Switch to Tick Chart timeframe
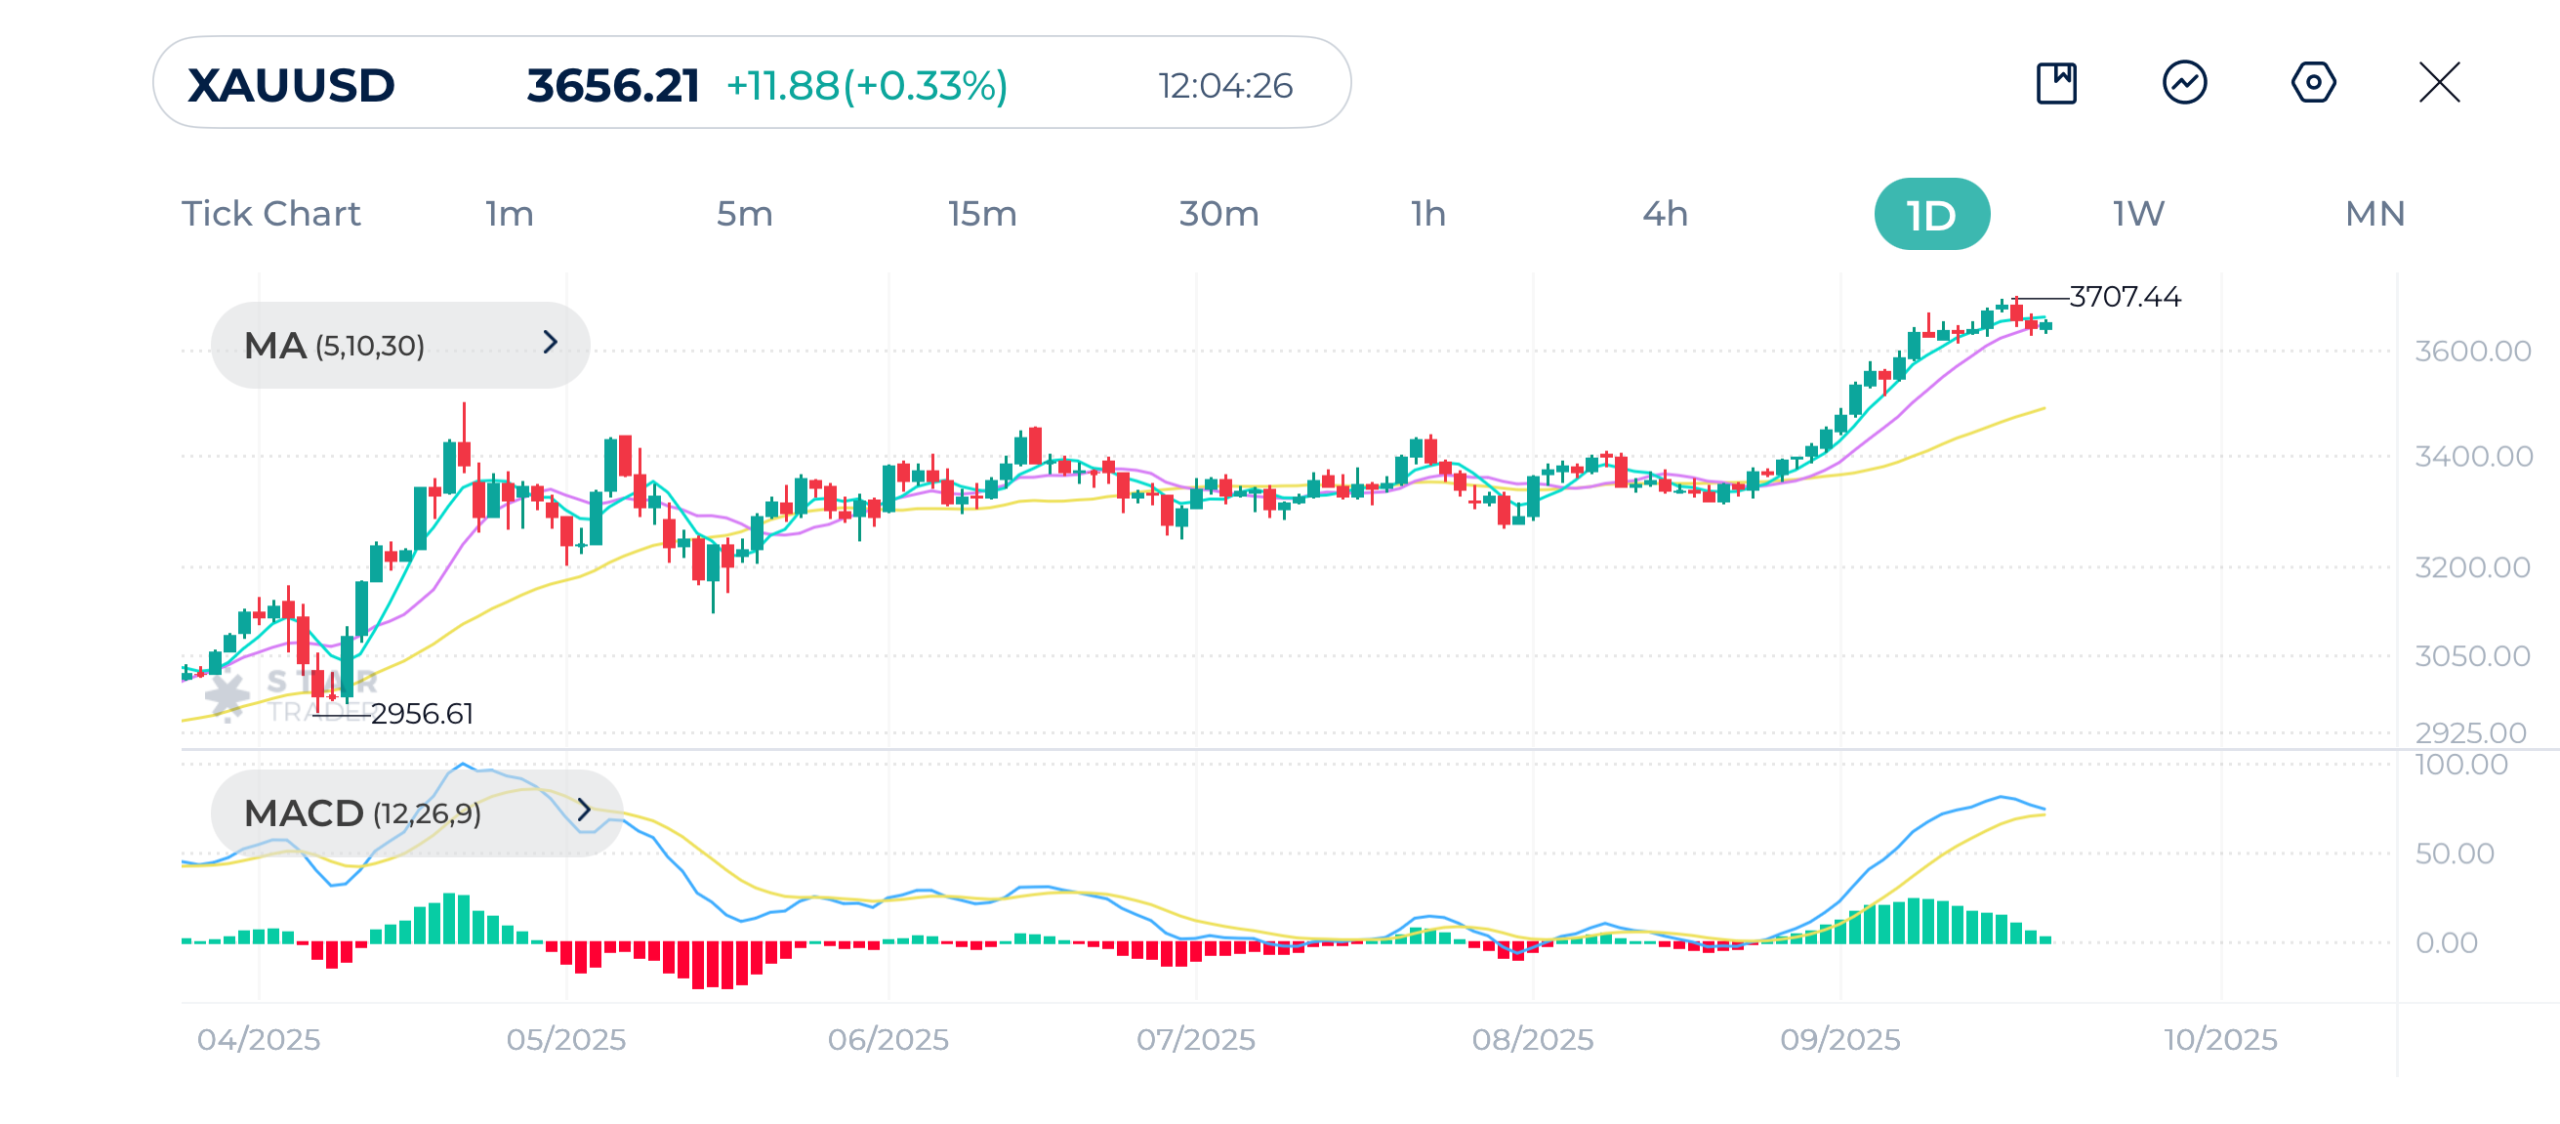This screenshot has width=2560, height=1124. tap(270, 214)
